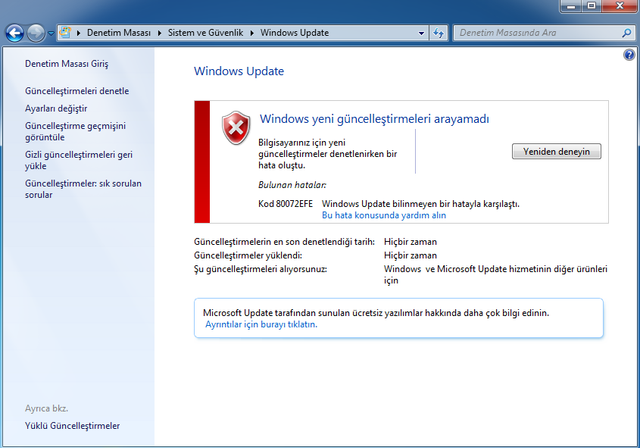Click Bu hata konusunda yardım alın
Image resolution: width=640 pixels, height=448 pixels.
[384, 215]
